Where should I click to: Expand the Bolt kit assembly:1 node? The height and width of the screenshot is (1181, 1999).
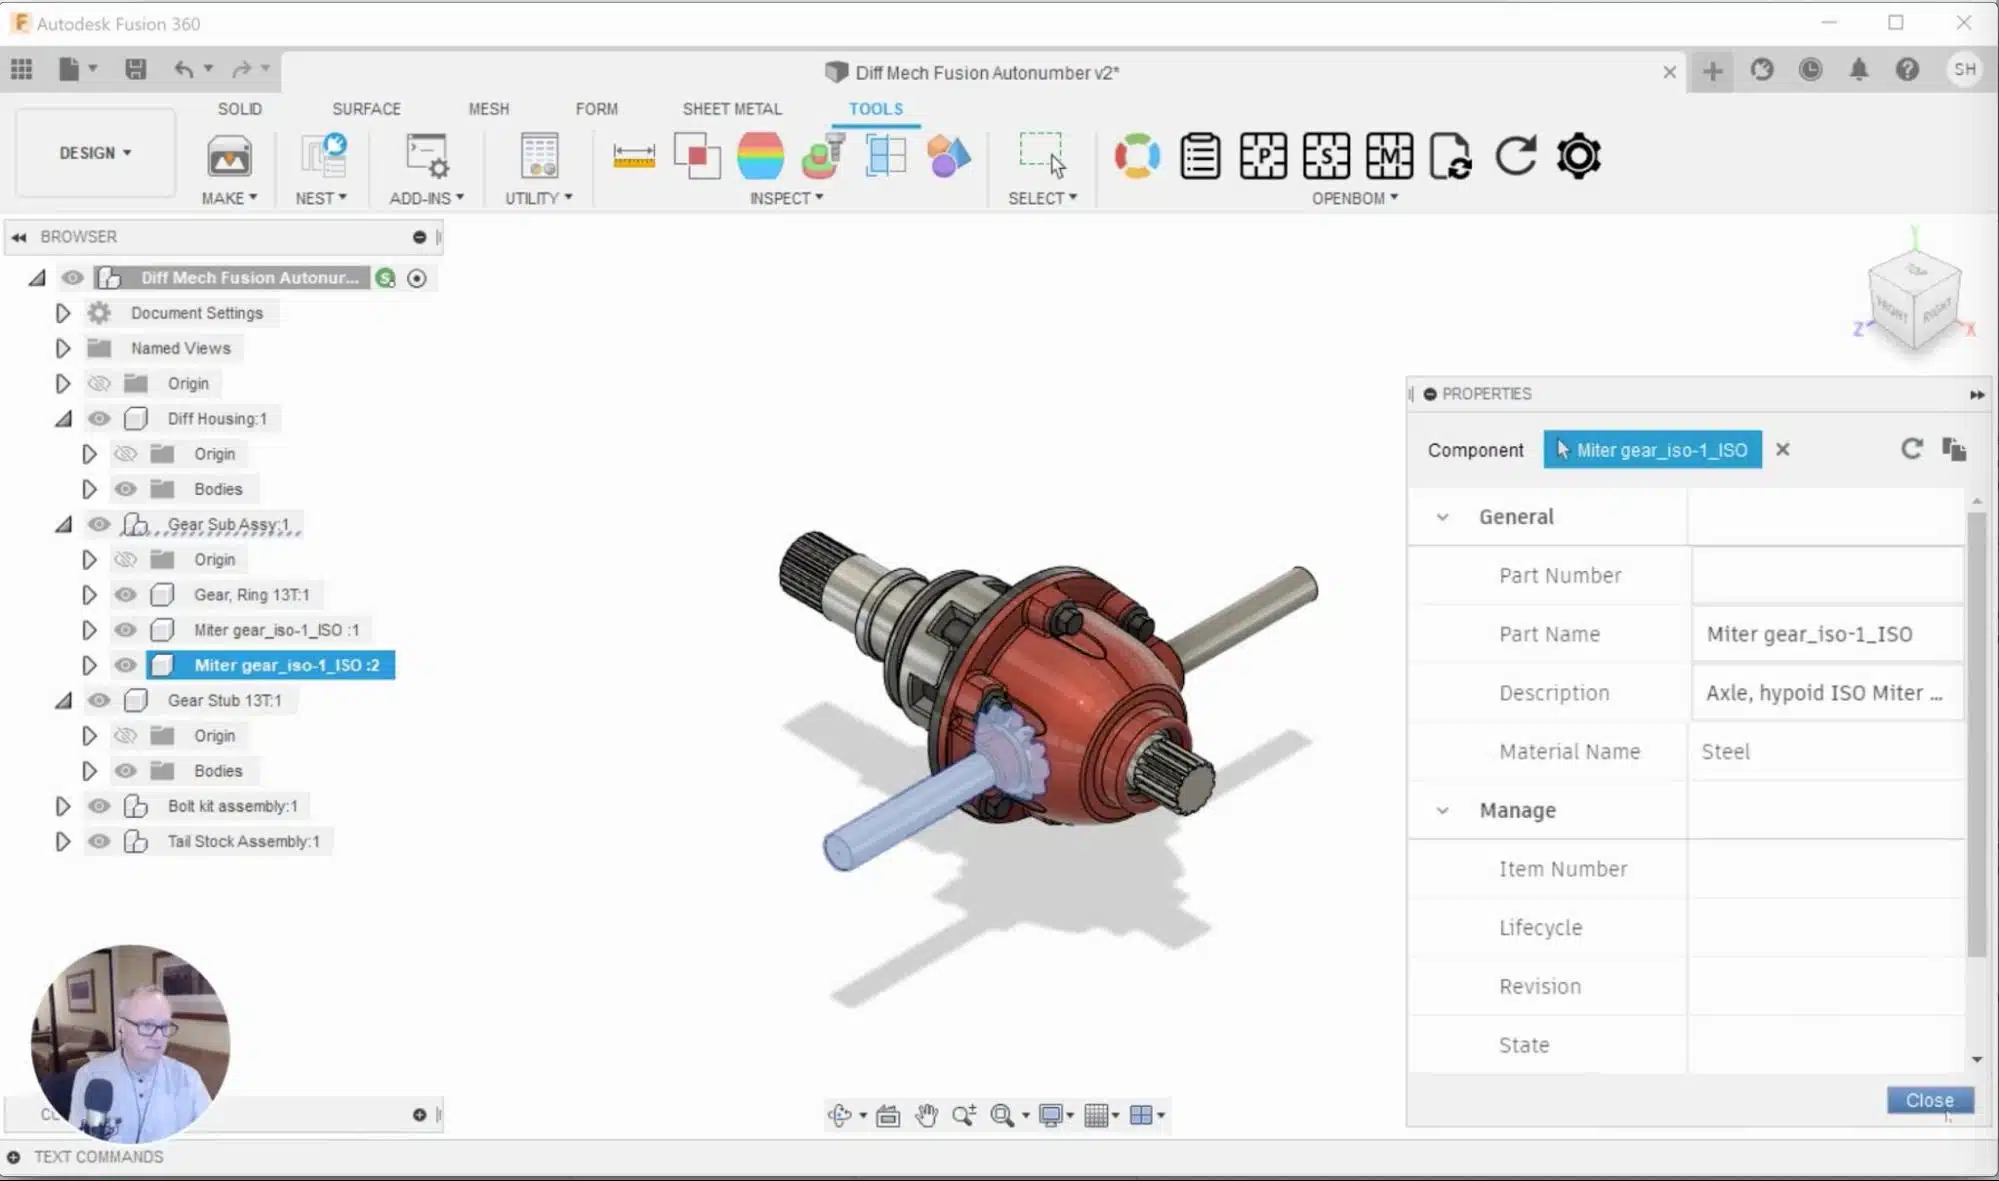point(62,806)
